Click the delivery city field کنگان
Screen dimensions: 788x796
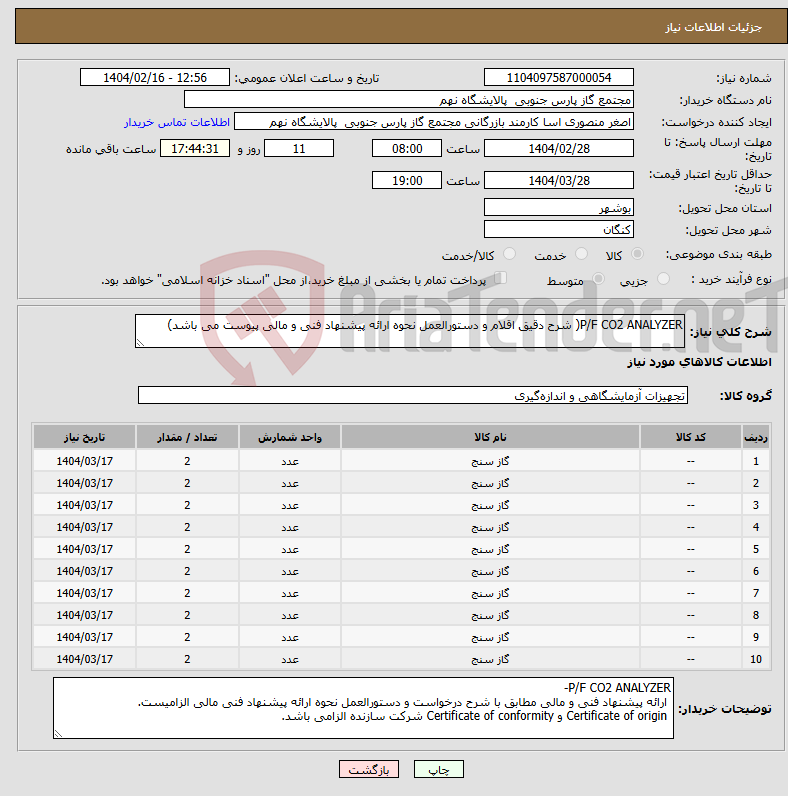click(x=559, y=229)
